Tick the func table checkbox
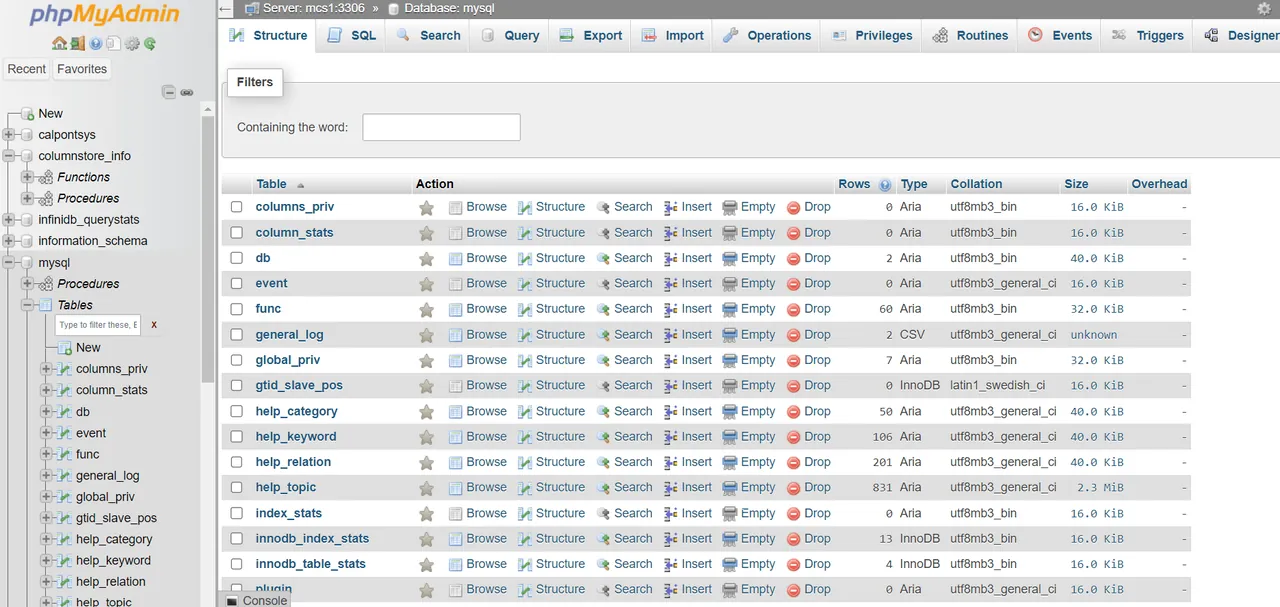This screenshot has height=607, width=1280. pos(237,309)
